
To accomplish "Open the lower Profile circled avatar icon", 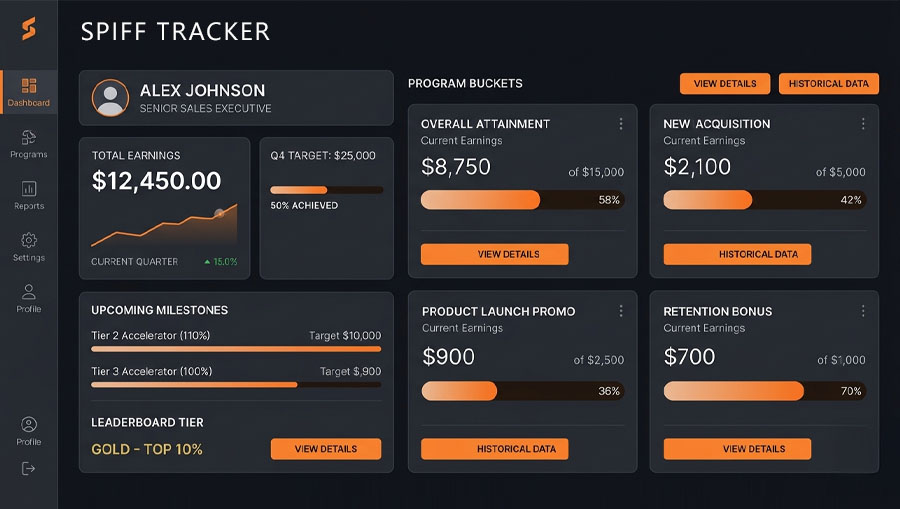I will (29, 424).
